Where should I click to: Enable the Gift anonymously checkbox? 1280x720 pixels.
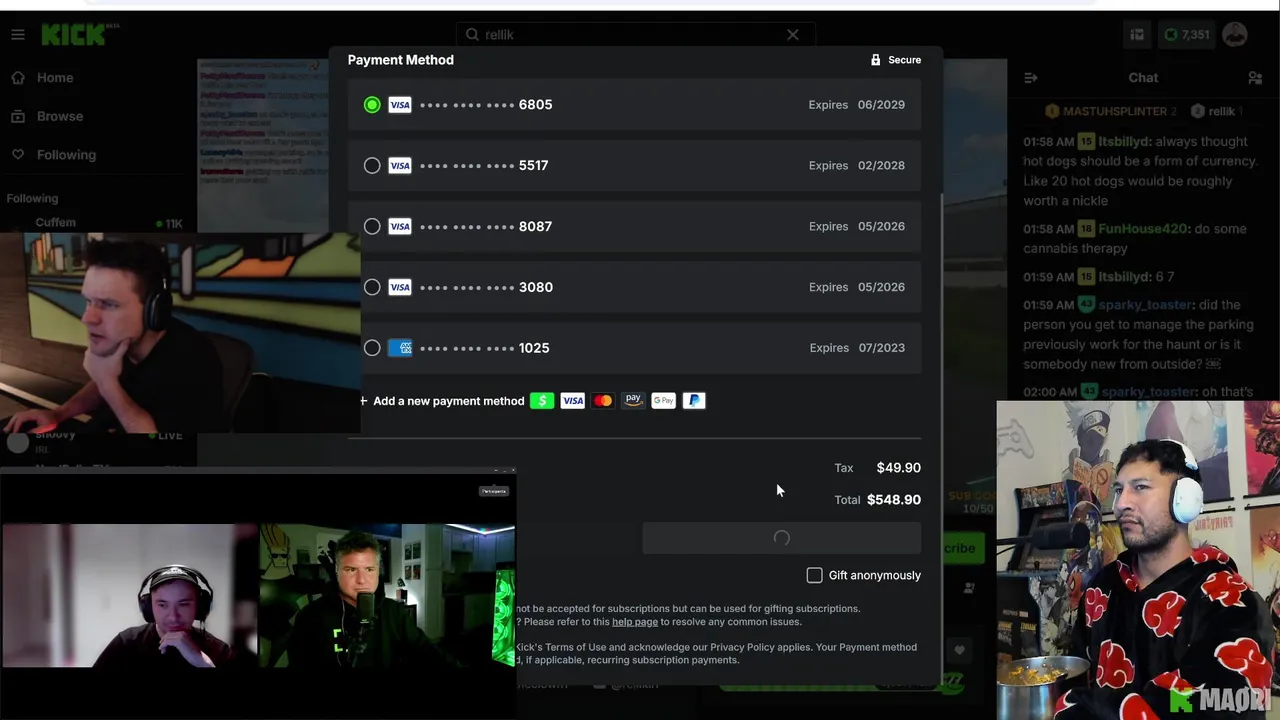tap(815, 575)
